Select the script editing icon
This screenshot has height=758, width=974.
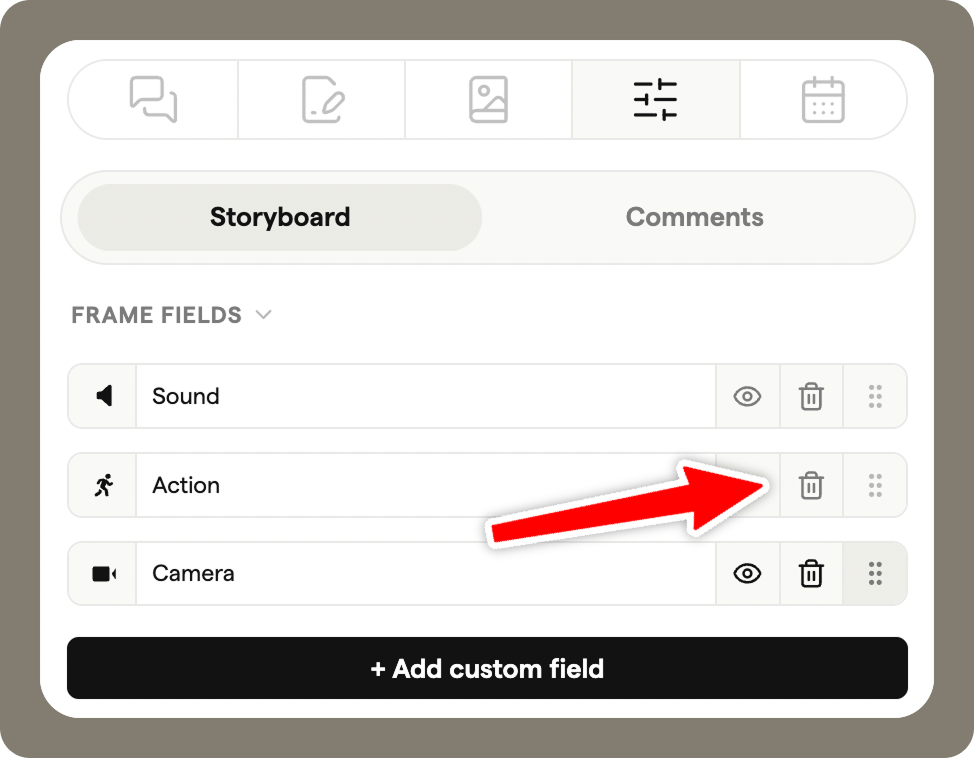320,99
